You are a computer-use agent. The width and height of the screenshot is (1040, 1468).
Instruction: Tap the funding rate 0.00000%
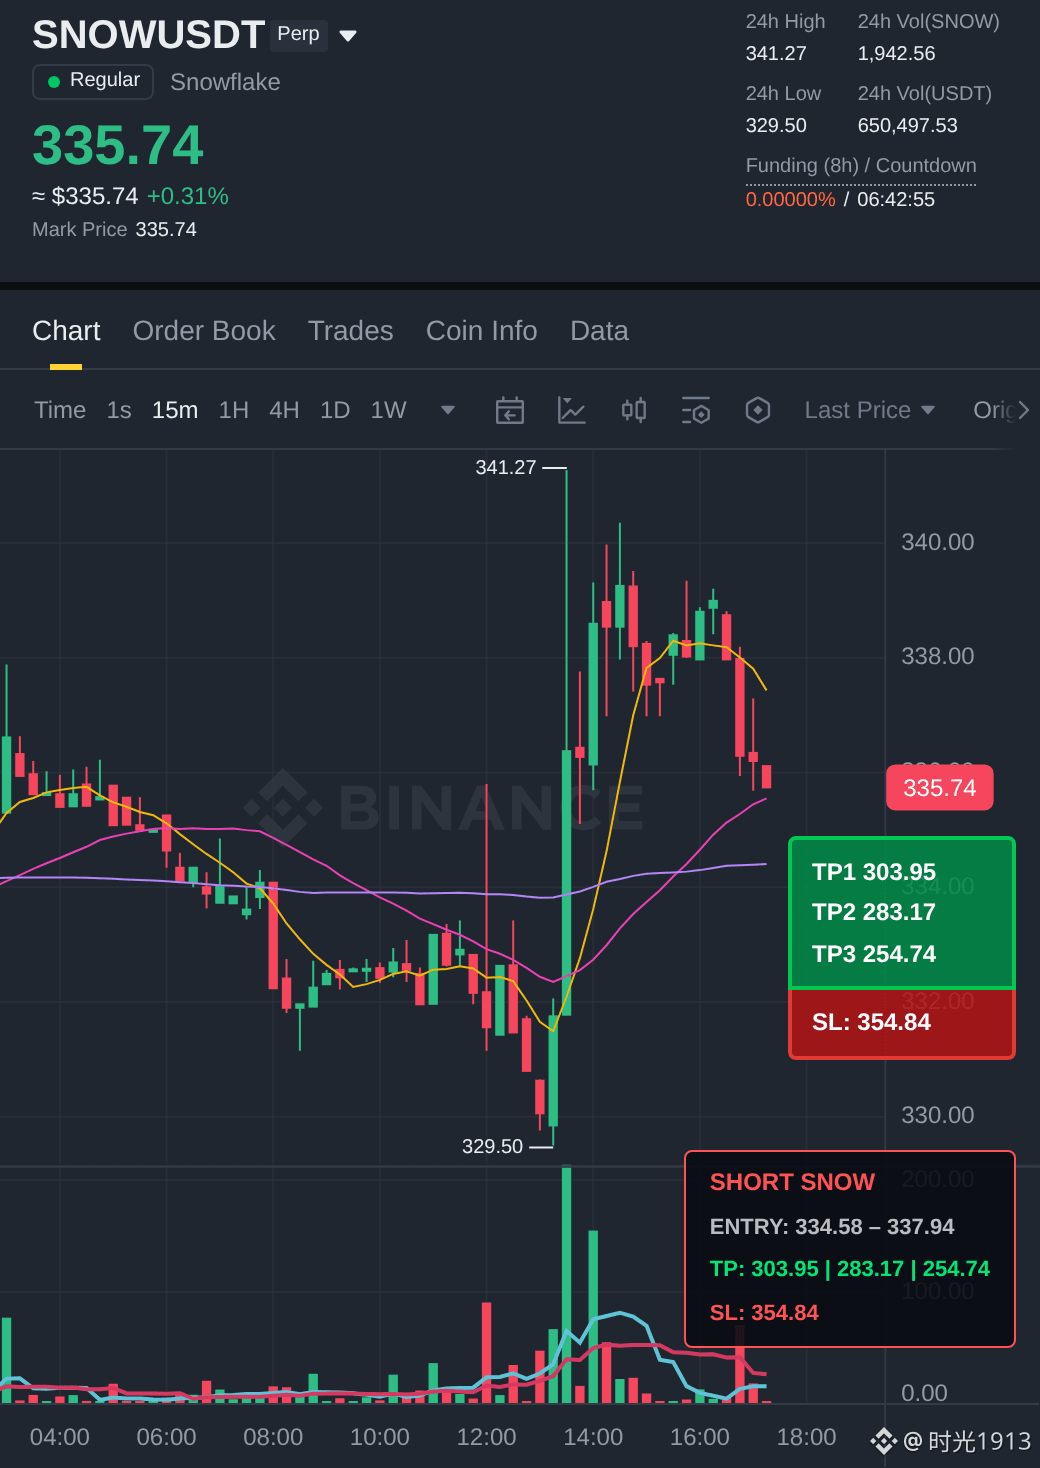(790, 200)
